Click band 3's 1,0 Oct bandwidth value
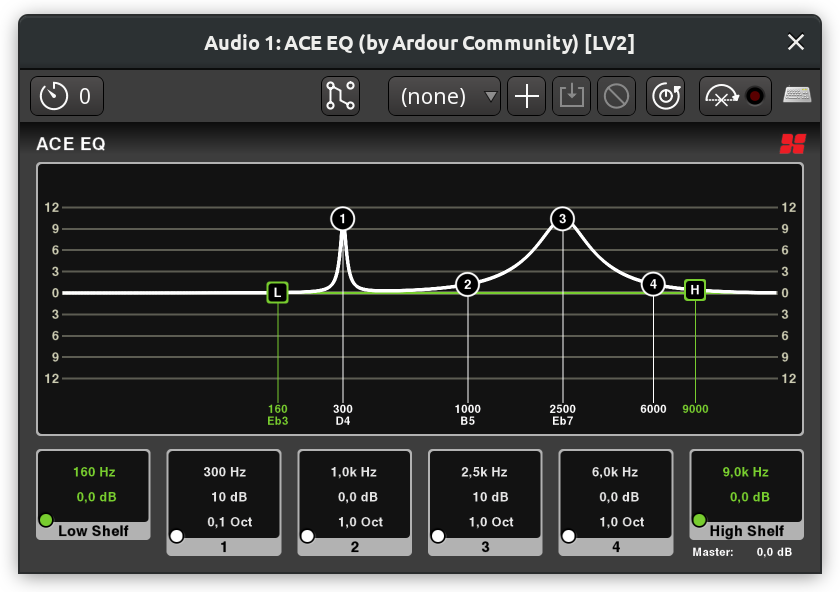Screen dimensions: 840x592 (491, 522)
